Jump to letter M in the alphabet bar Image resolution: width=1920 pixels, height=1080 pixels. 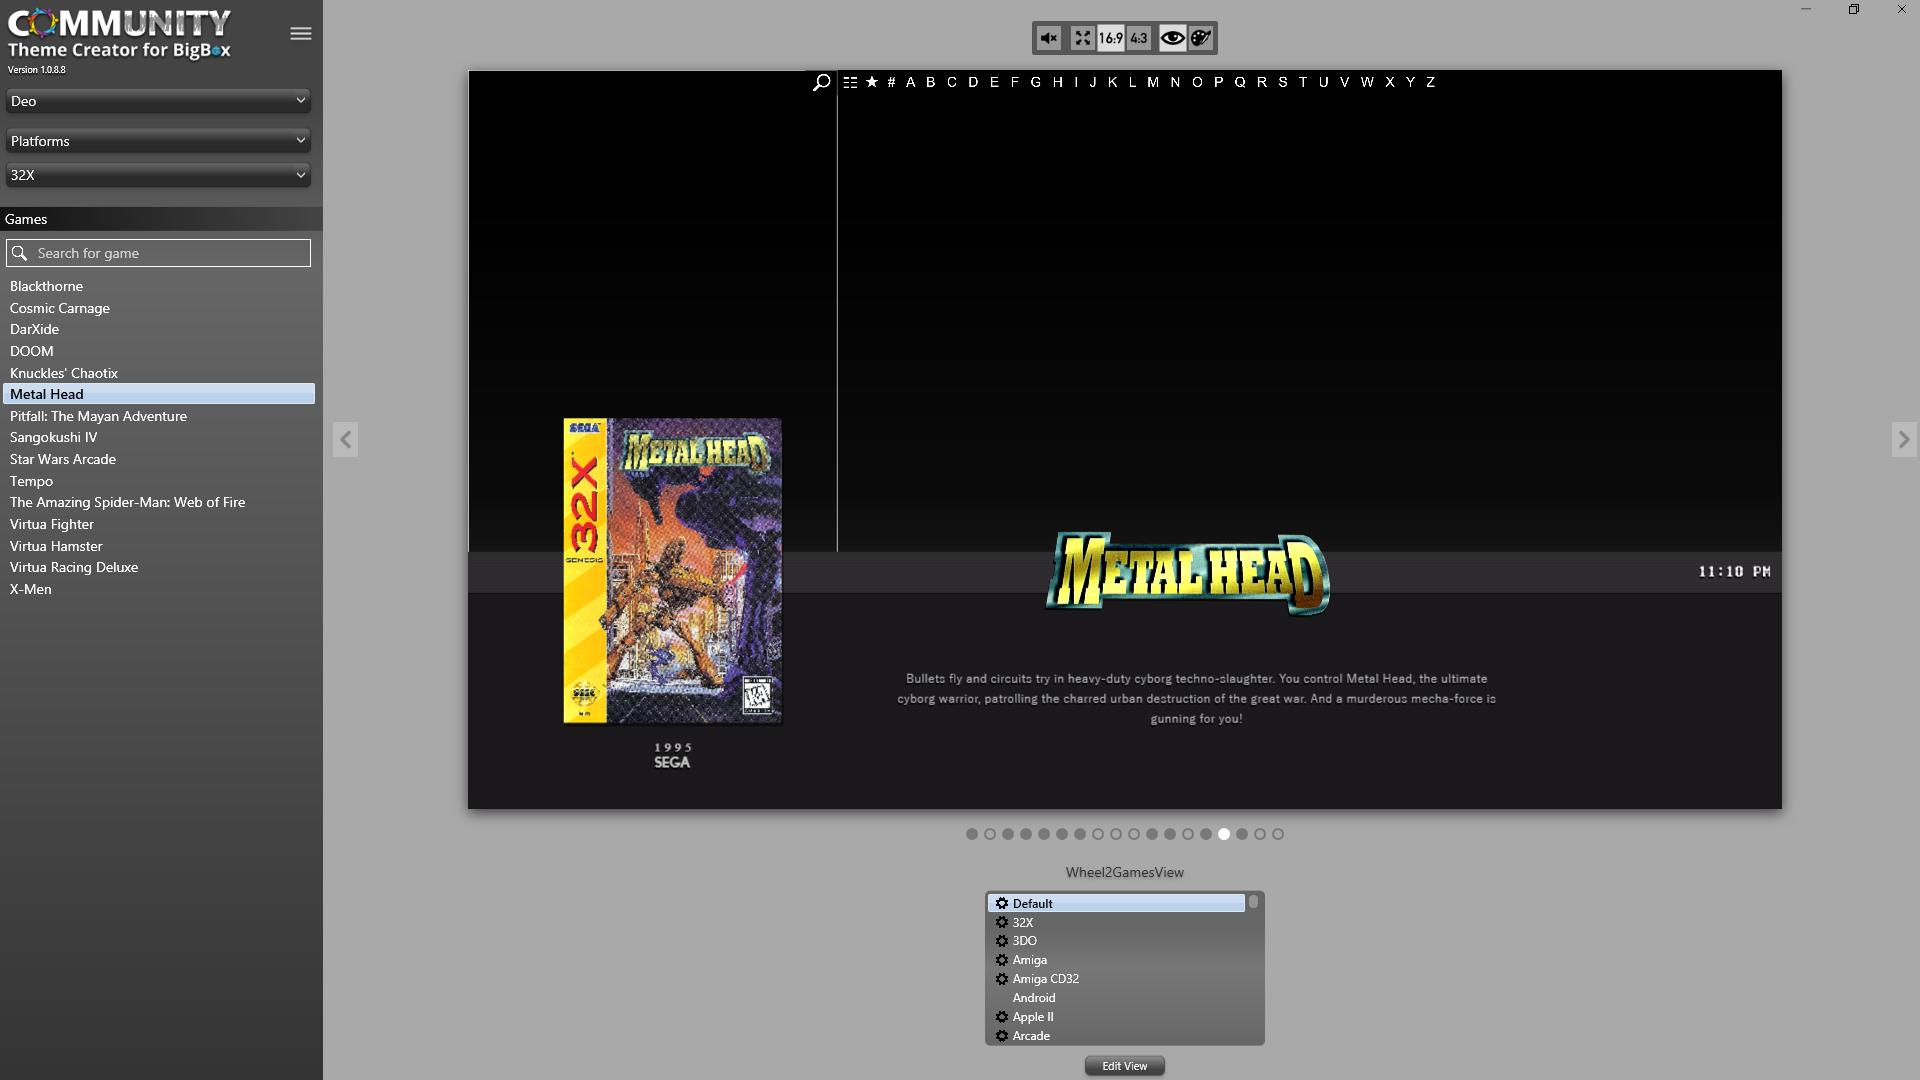(x=1153, y=82)
